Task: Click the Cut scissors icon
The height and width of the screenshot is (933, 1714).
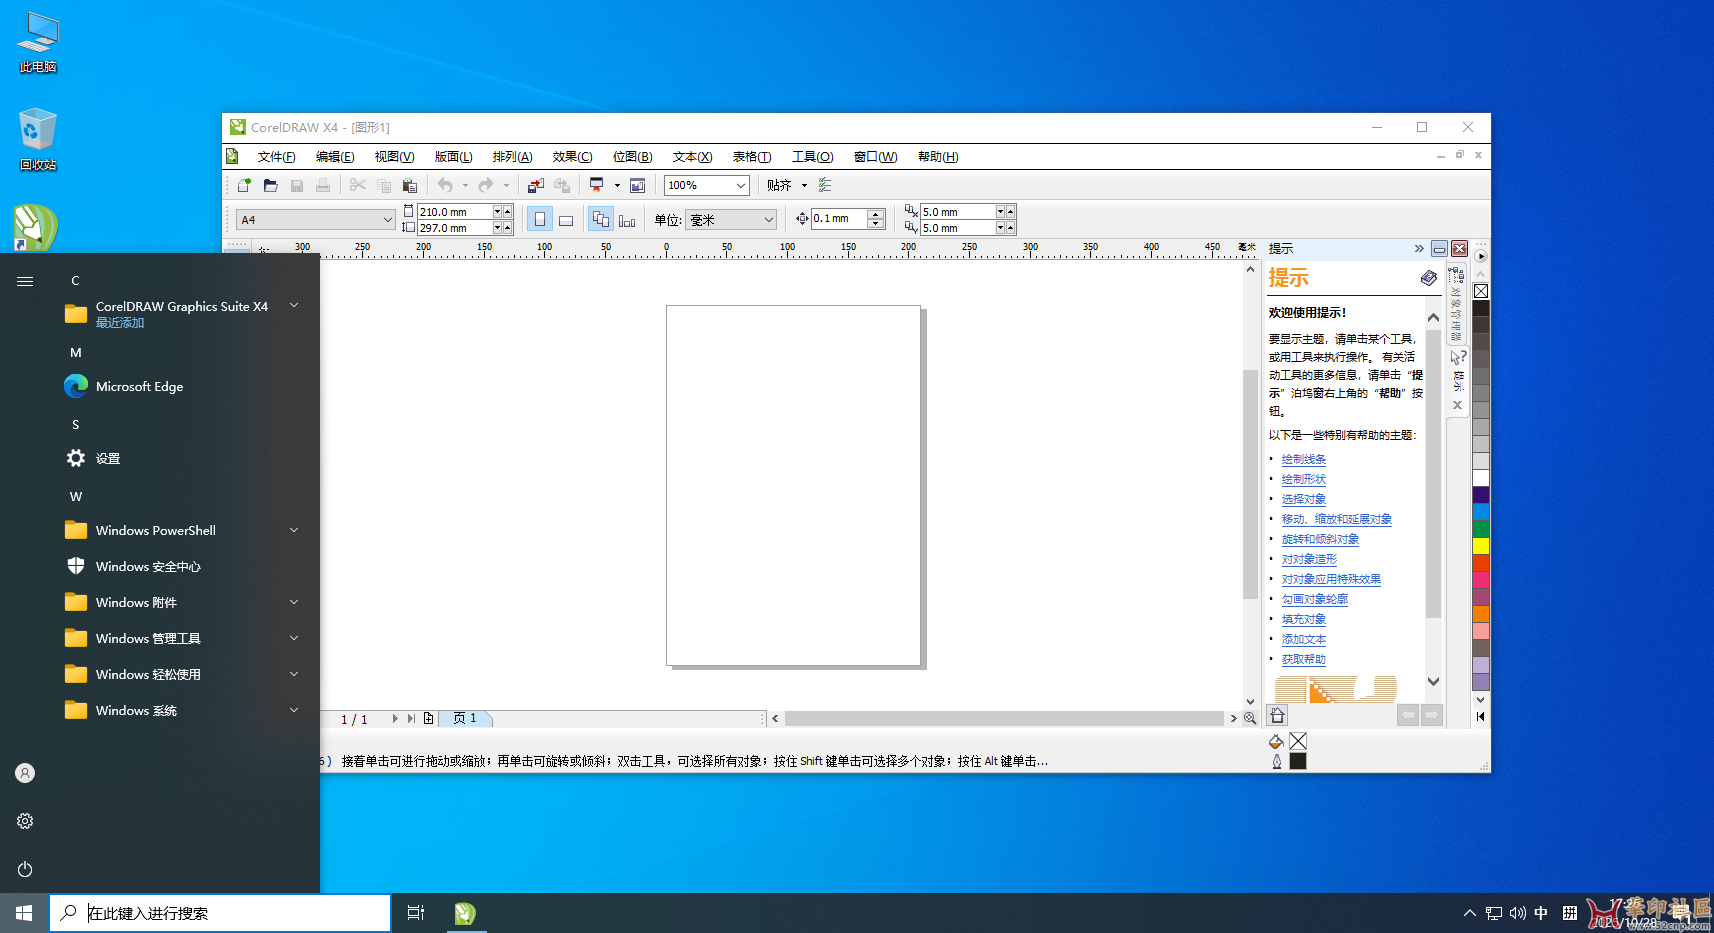Action: tap(357, 185)
